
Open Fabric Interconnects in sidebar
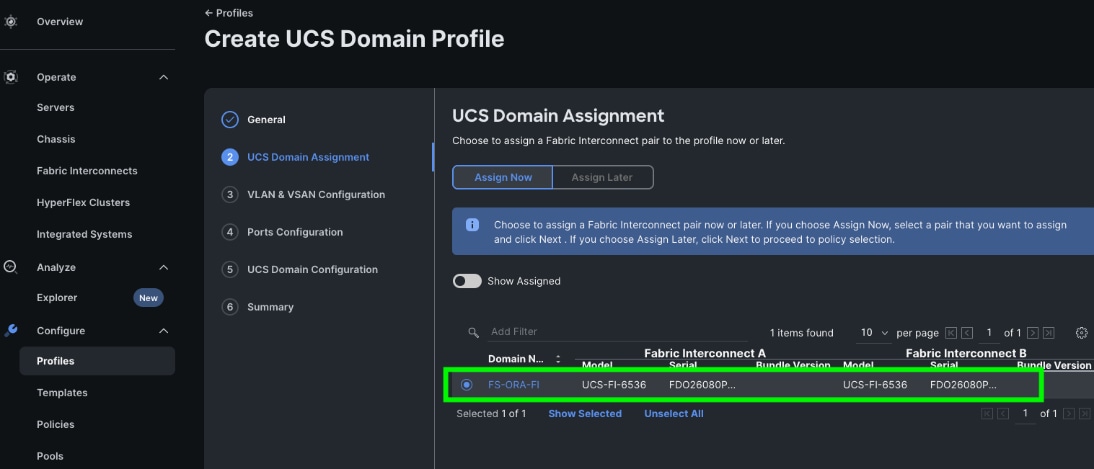pyautogui.click(x=87, y=171)
